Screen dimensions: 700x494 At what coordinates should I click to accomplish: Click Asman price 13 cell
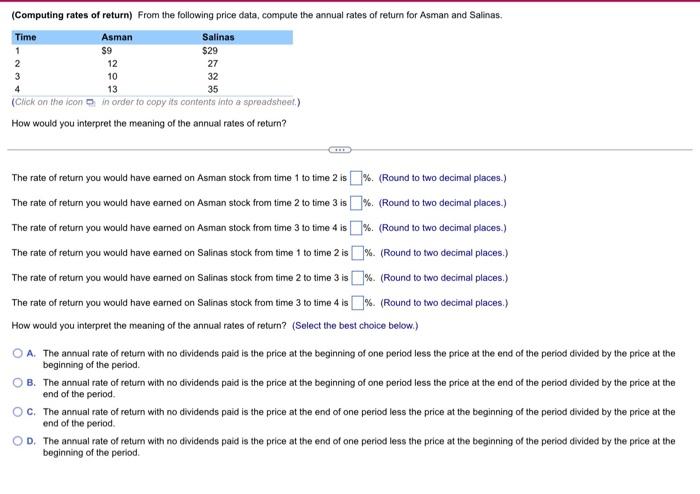tap(112, 90)
